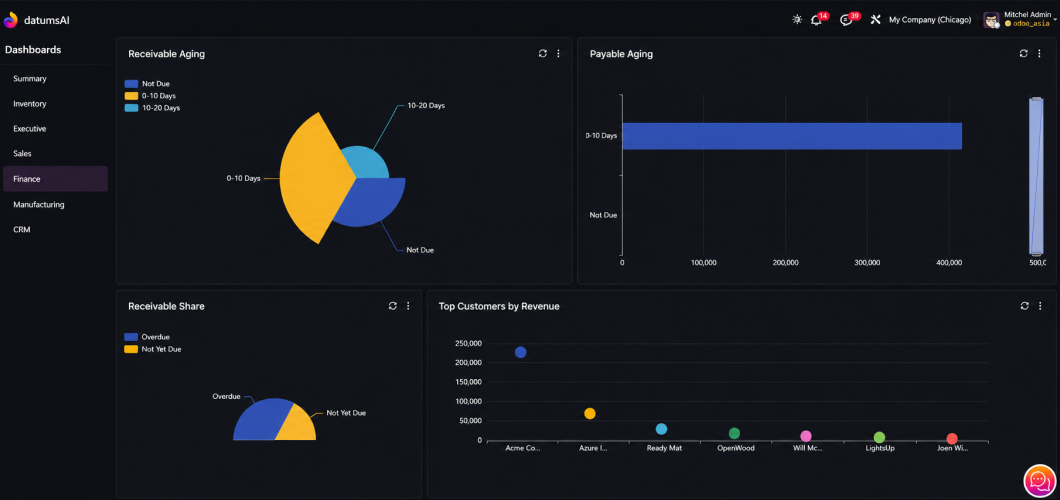Click the Payable Aging panel title

coord(621,54)
